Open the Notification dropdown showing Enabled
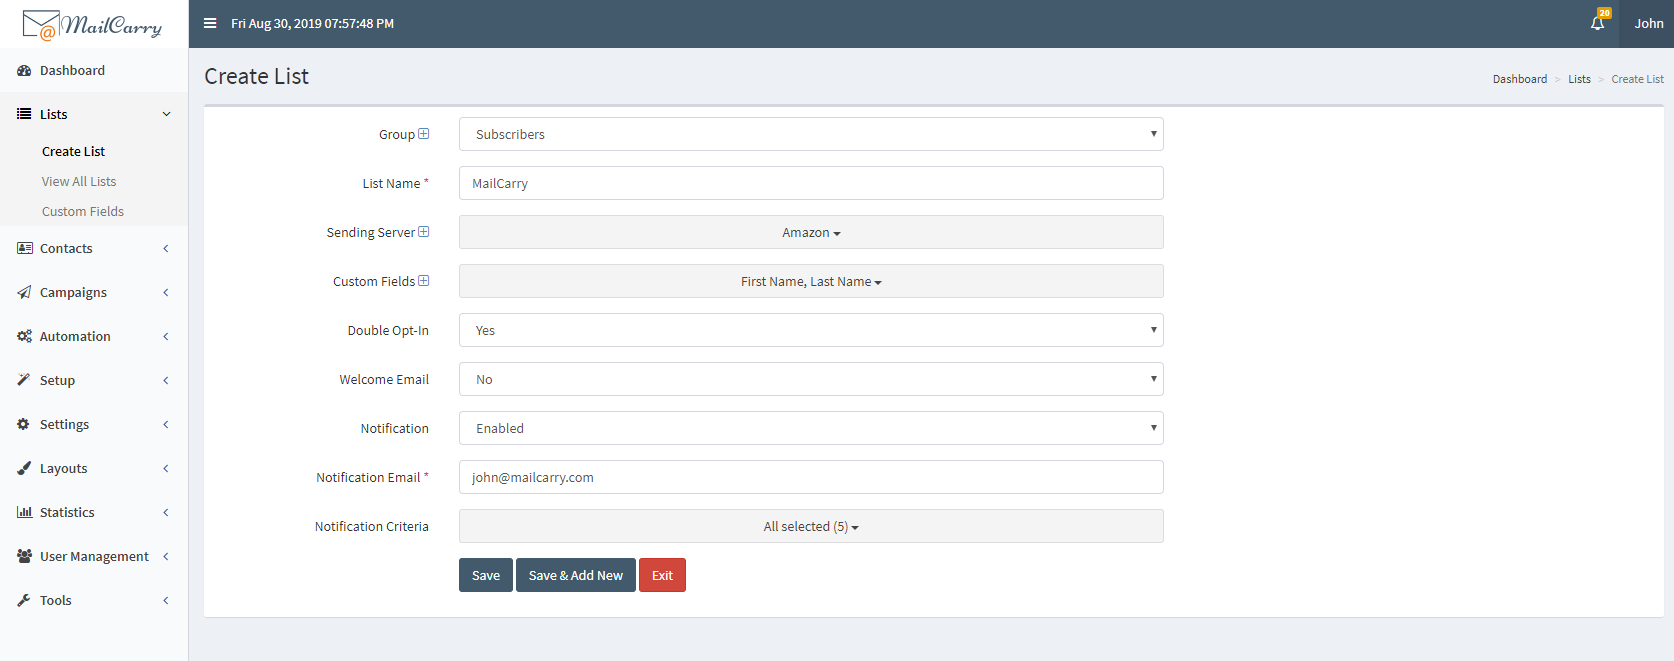 811,428
